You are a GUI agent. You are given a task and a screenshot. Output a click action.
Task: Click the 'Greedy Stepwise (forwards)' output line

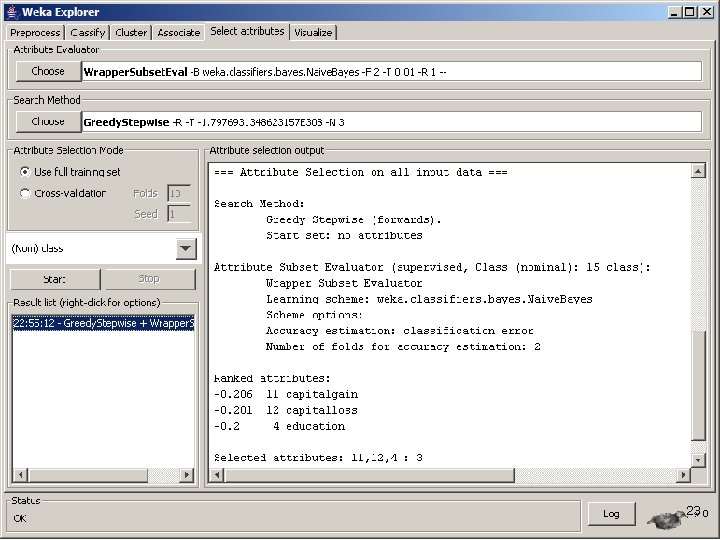pyautogui.click(x=354, y=220)
